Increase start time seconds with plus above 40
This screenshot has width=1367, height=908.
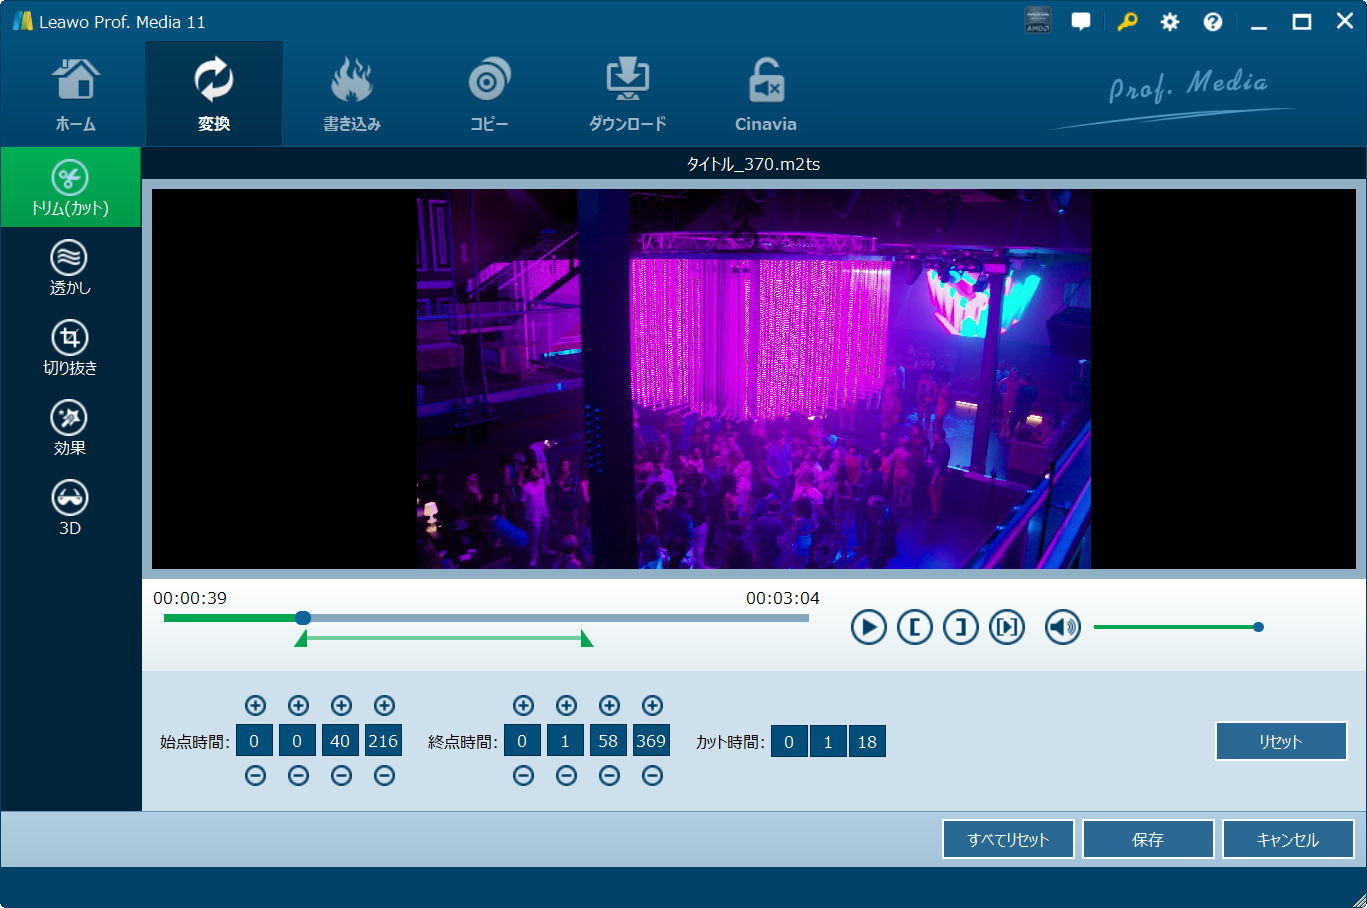tap(341, 706)
